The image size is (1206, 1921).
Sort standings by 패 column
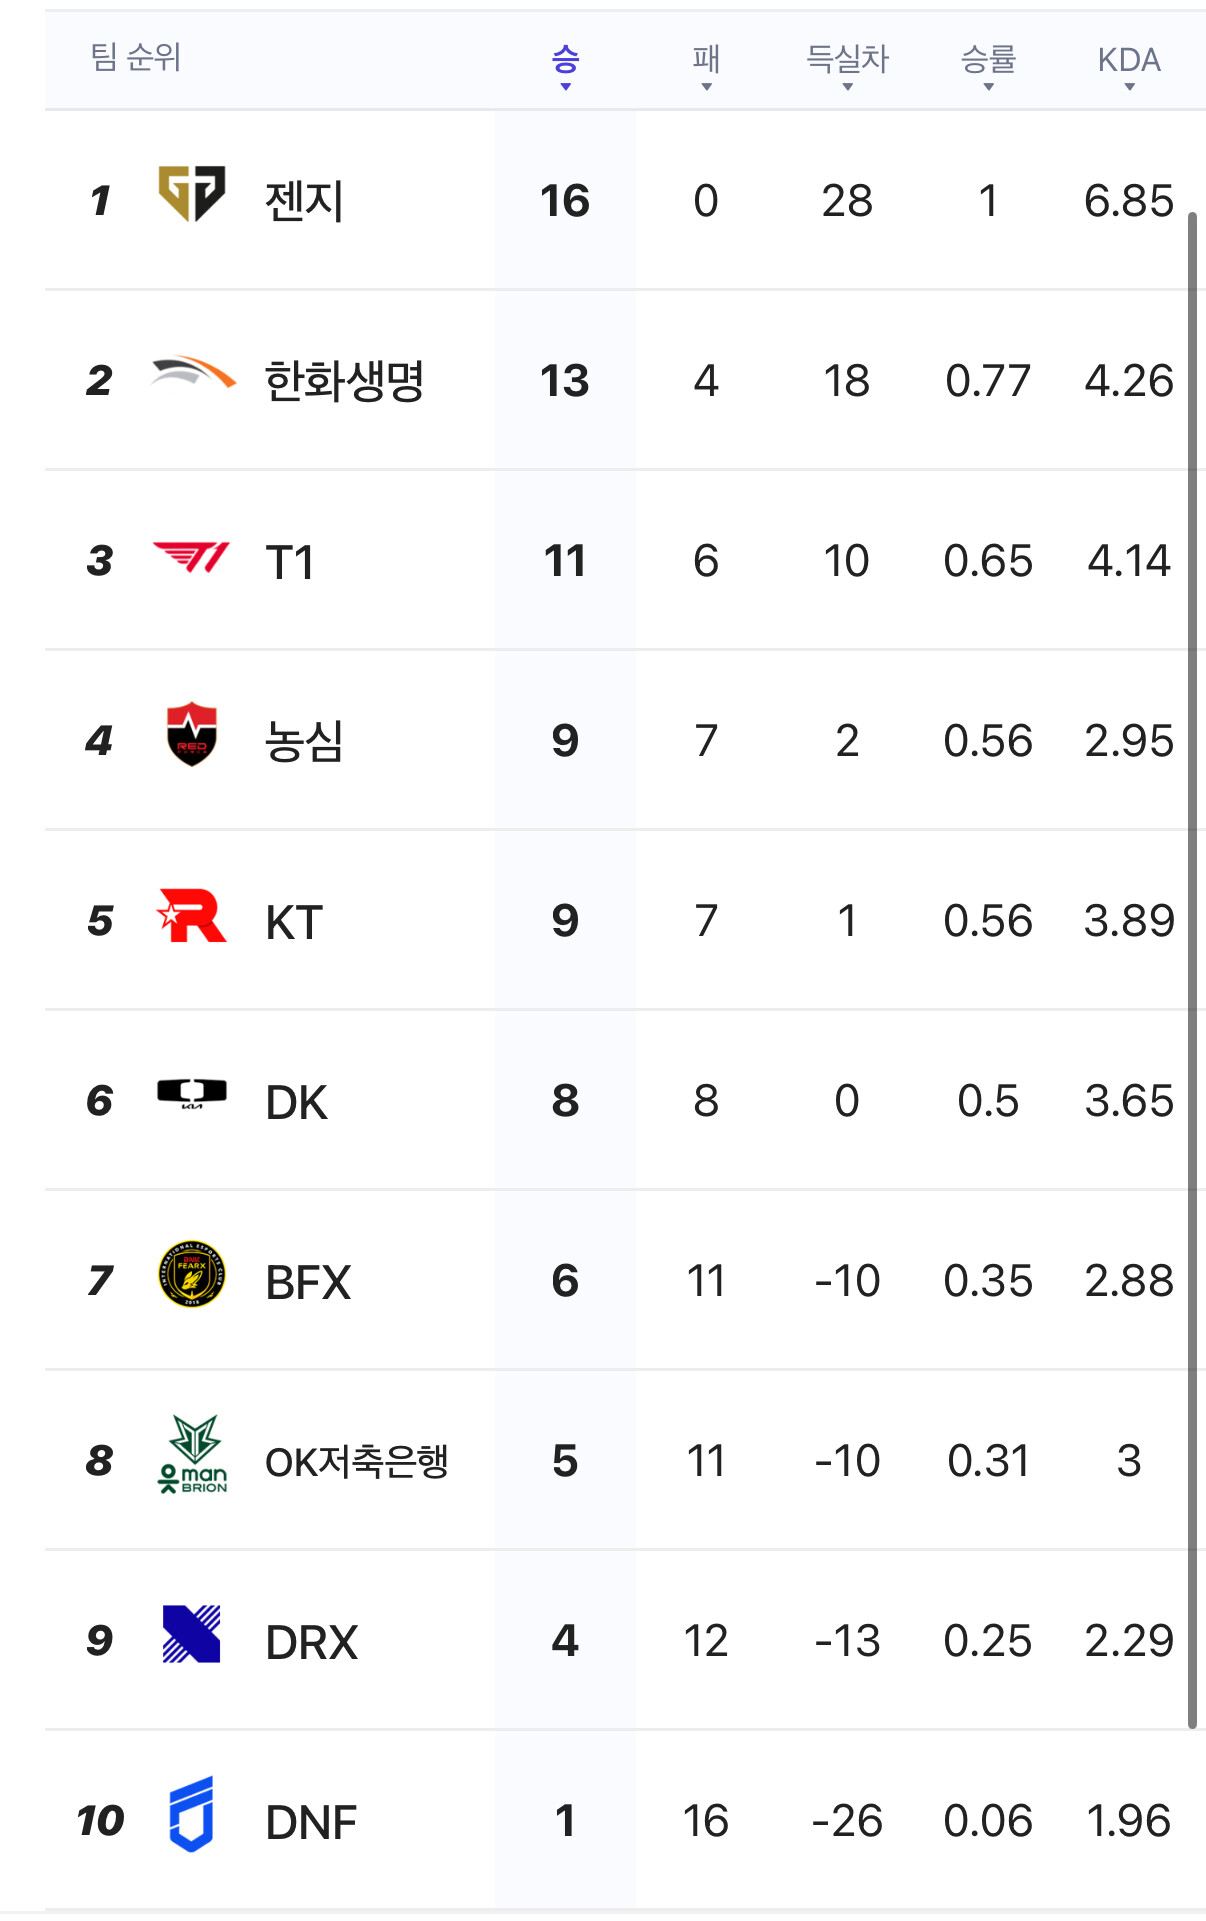point(706,65)
